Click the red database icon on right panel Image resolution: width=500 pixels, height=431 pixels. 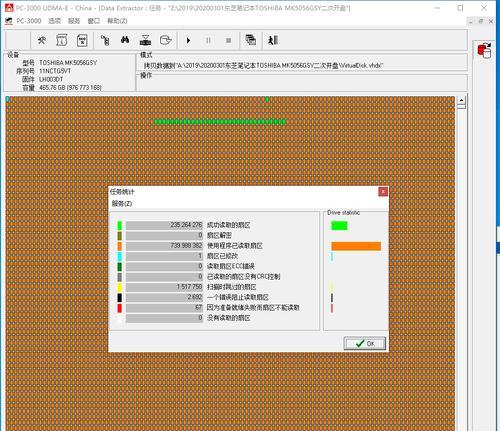click(x=484, y=51)
